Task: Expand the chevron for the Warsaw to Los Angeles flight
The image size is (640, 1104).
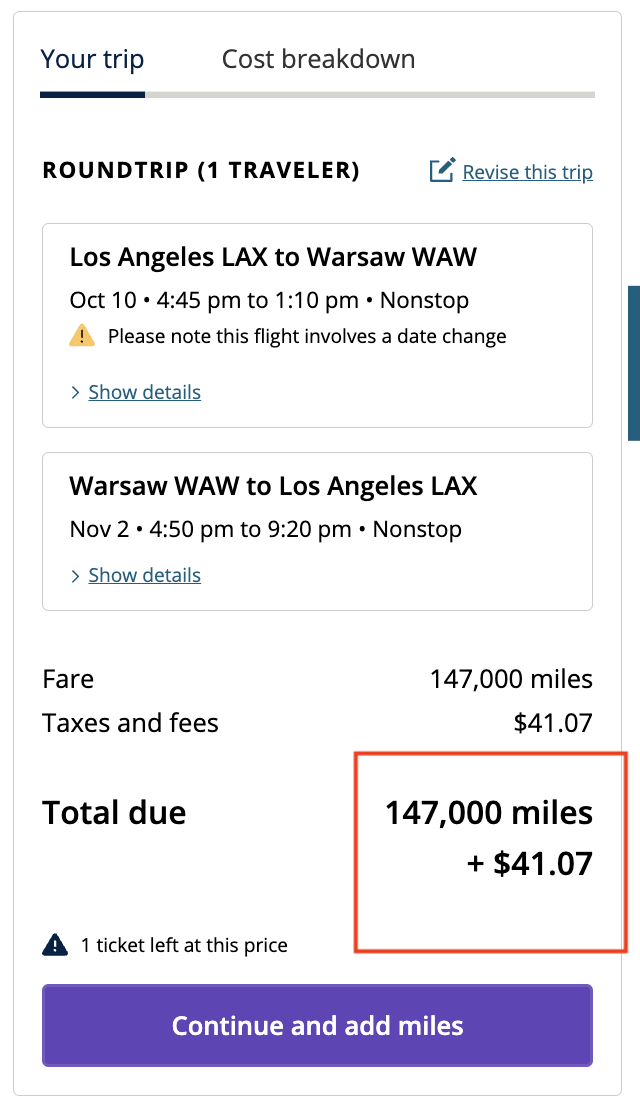Action: (75, 576)
